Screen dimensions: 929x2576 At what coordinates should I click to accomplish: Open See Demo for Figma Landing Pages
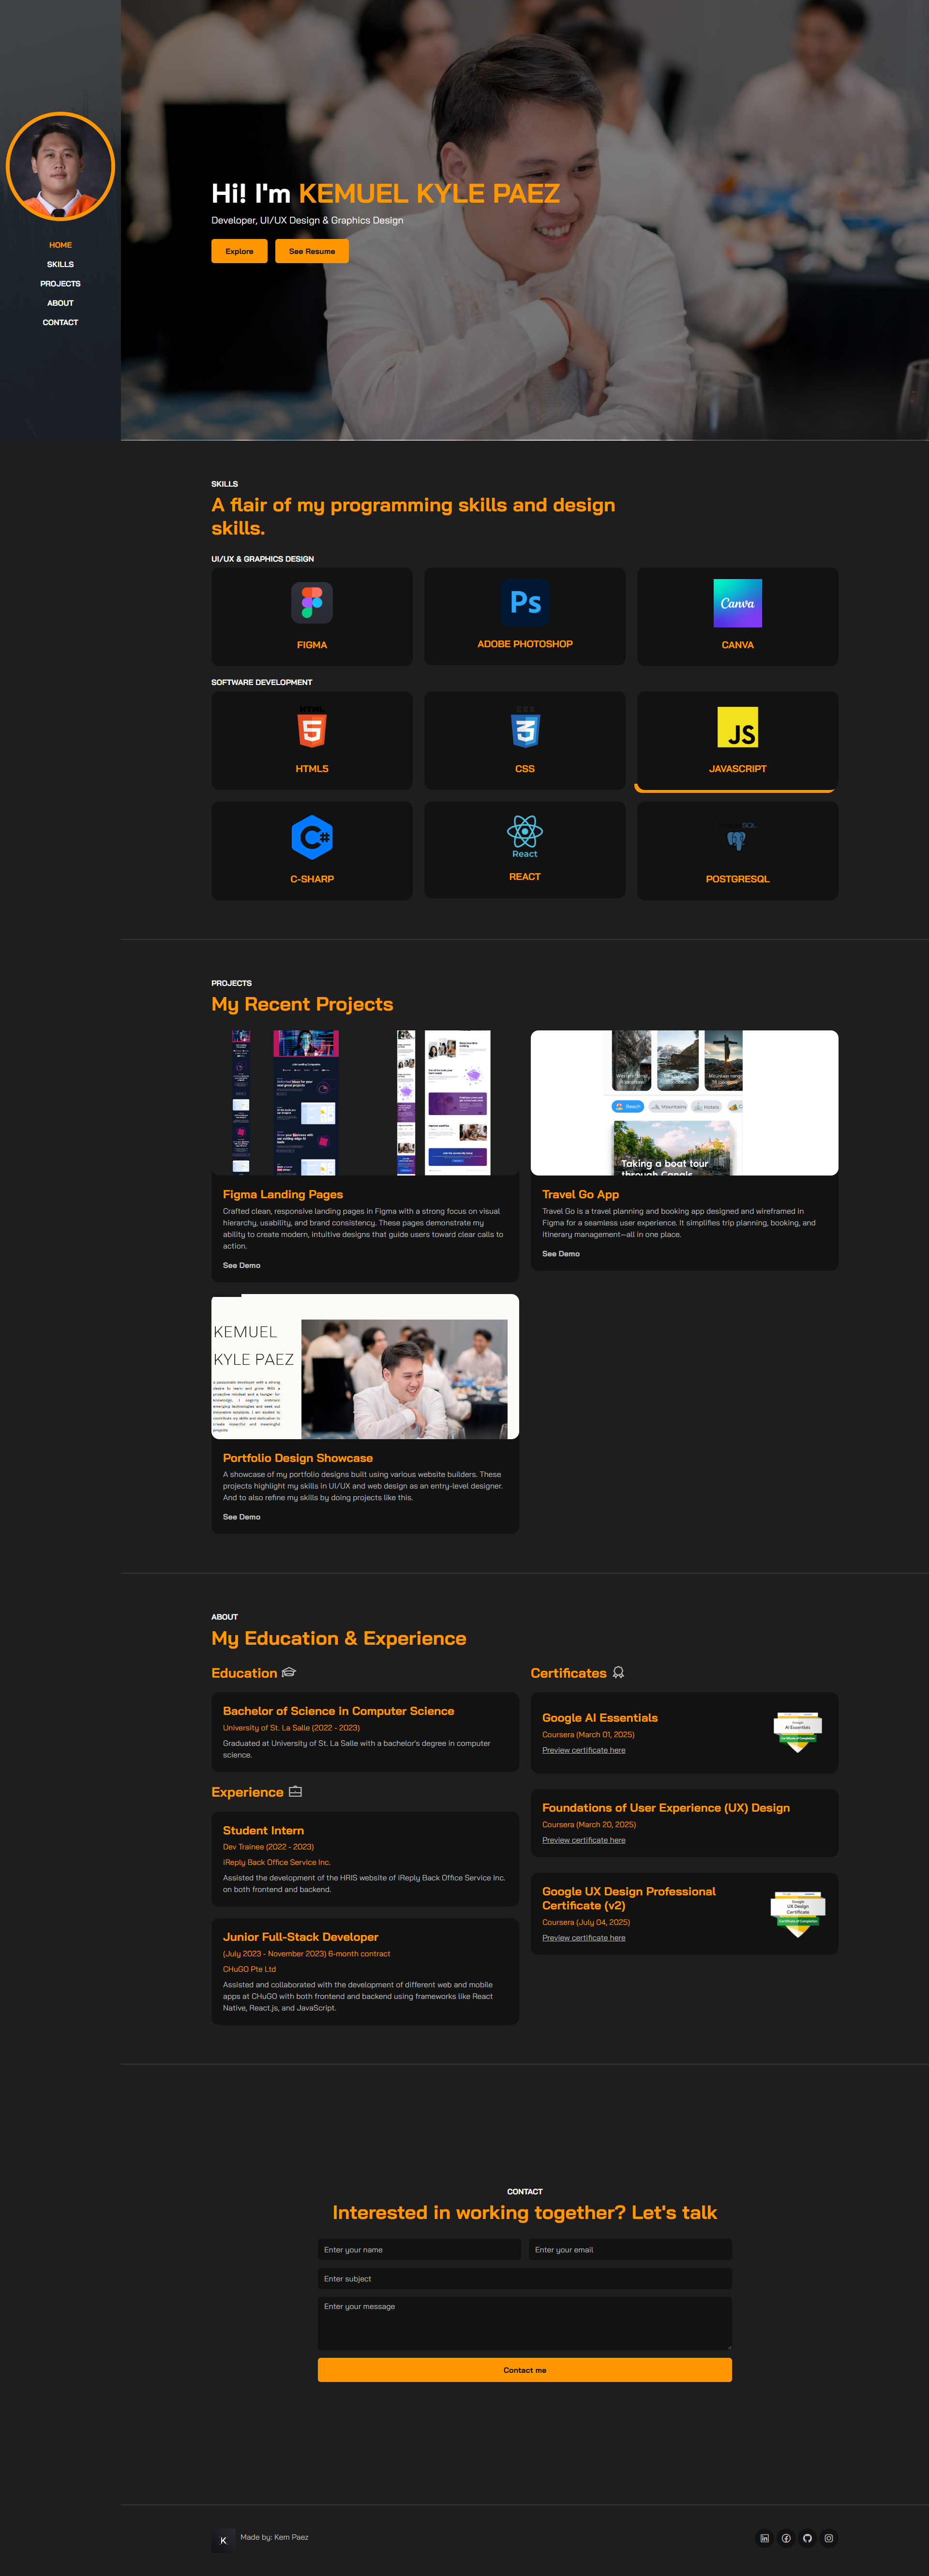[x=241, y=1265]
